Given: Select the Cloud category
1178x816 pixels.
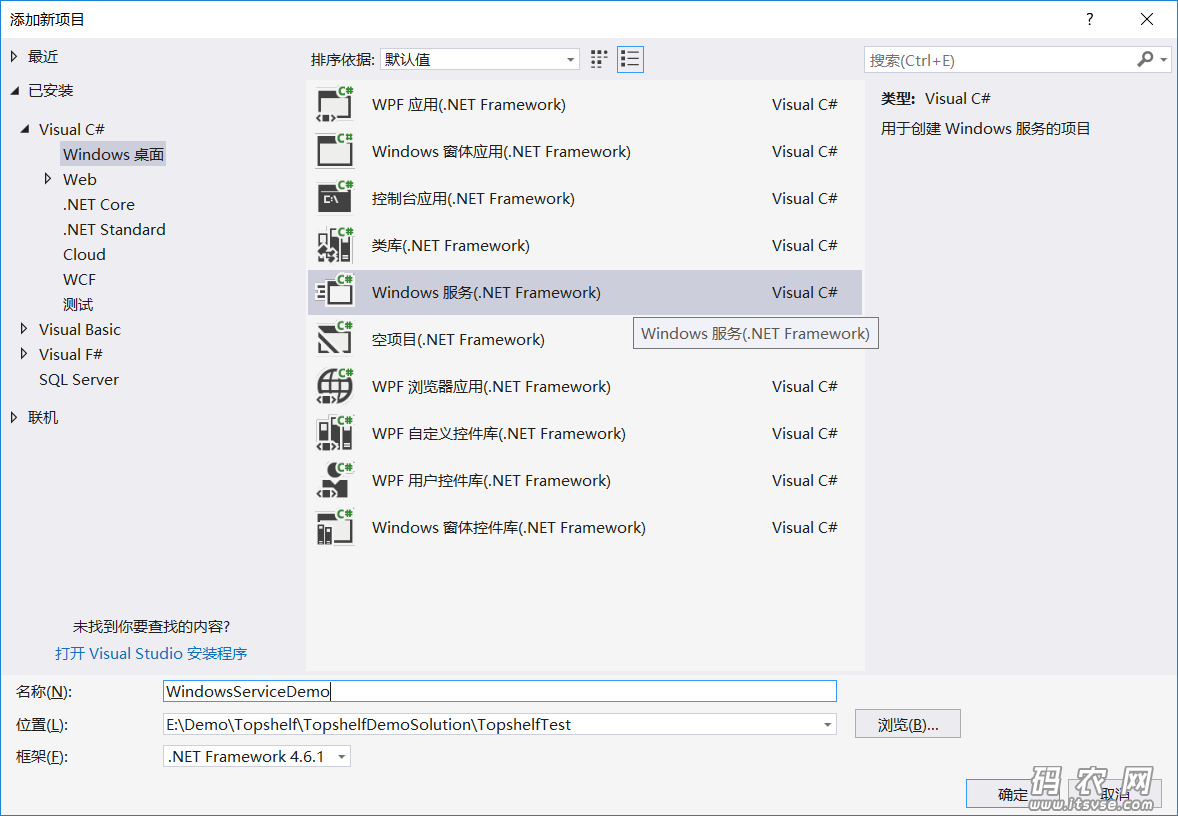Looking at the screenshot, I should point(84,254).
